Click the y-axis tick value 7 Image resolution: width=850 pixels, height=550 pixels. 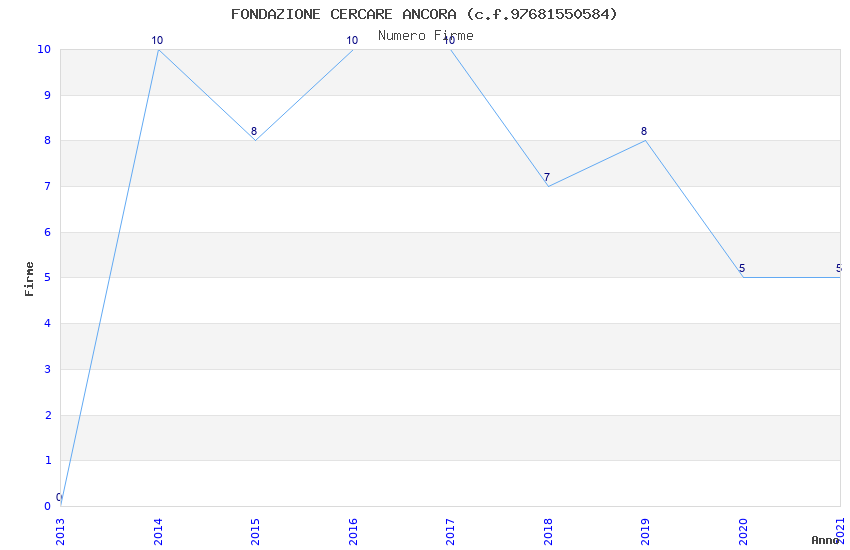(48, 186)
